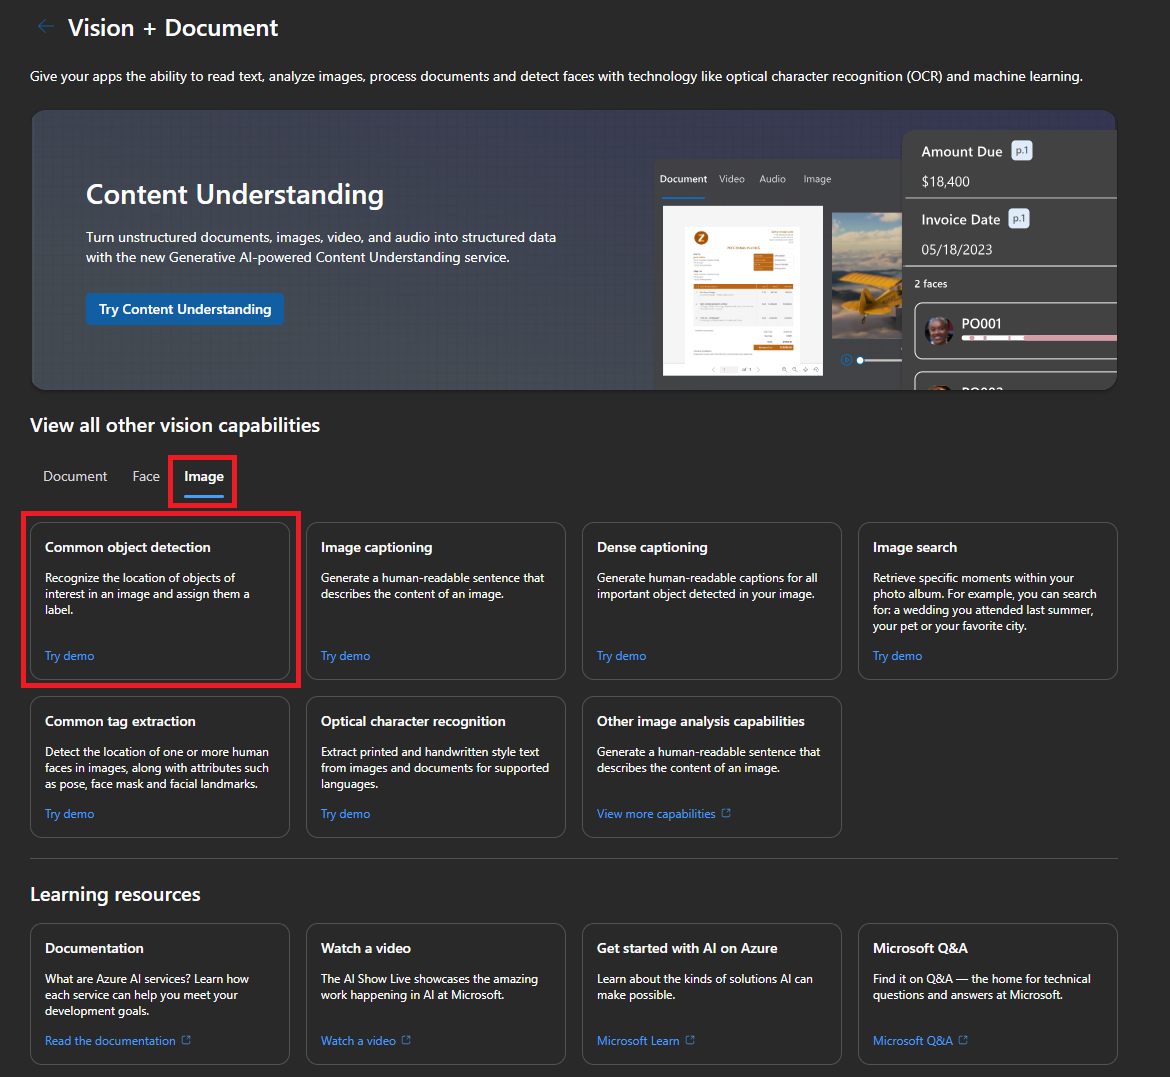Select the Image capabilities tab
Screen dimensions: 1170x1077
[x=204, y=477]
